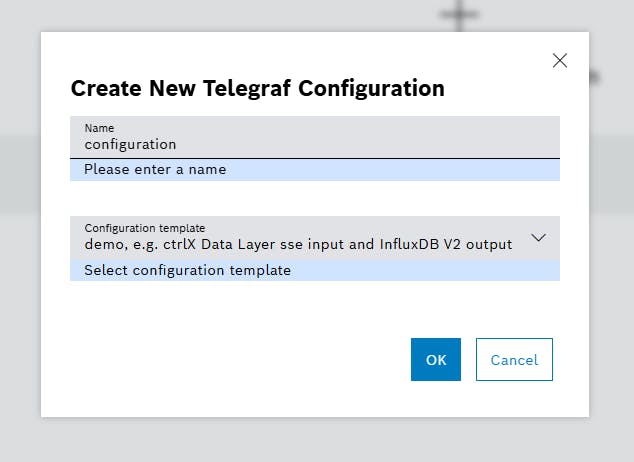Viewport: 634px width, 462px height.
Task: Click the 'Select configuration template' hint
Action: pyautogui.click(x=187, y=270)
